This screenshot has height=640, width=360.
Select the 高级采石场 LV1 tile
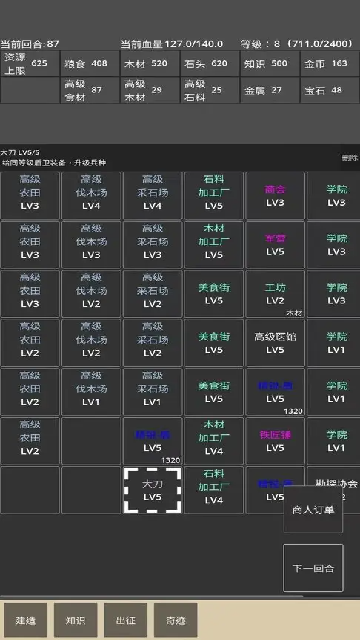pos(152,392)
